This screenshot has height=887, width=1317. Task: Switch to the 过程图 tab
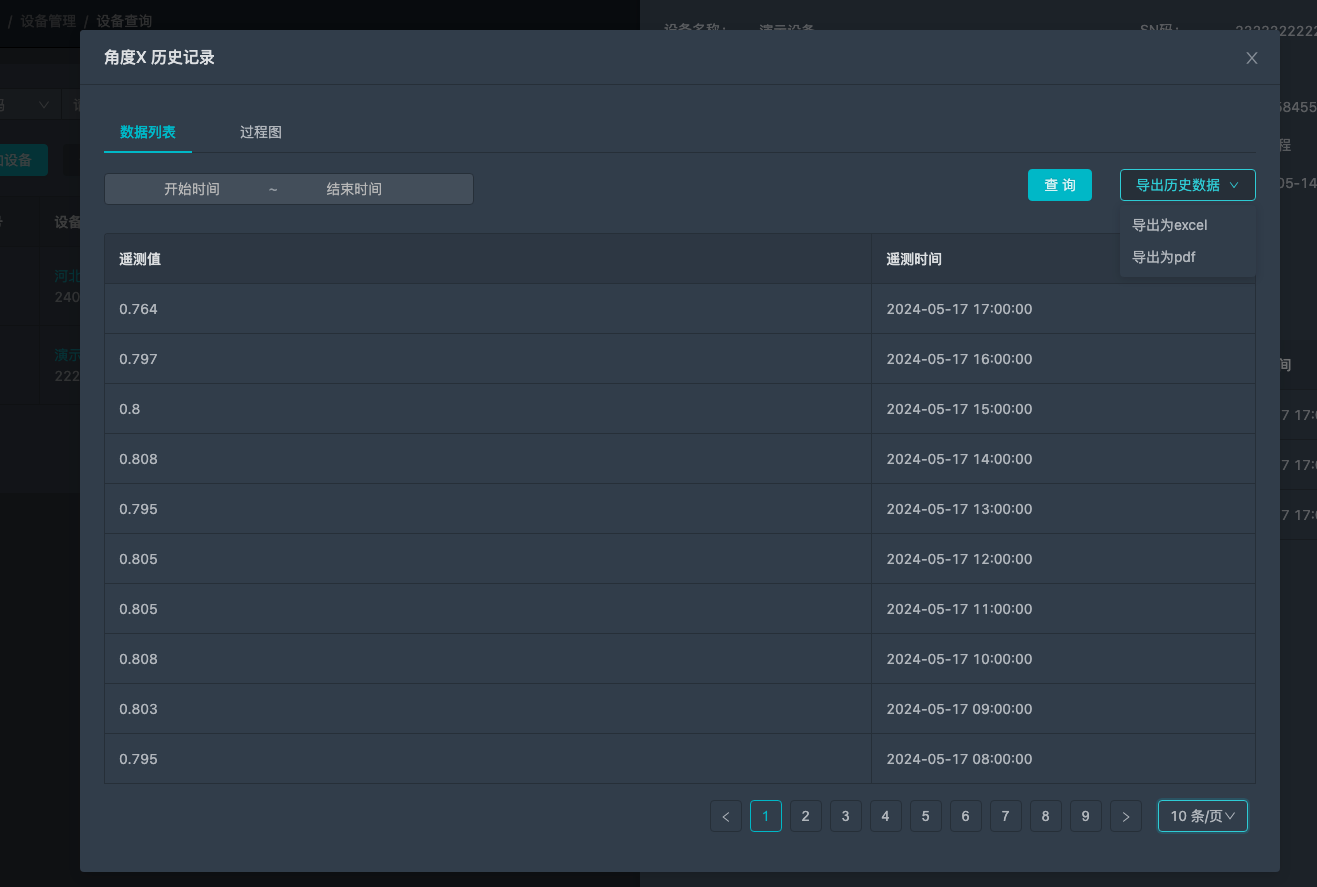click(x=261, y=132)
